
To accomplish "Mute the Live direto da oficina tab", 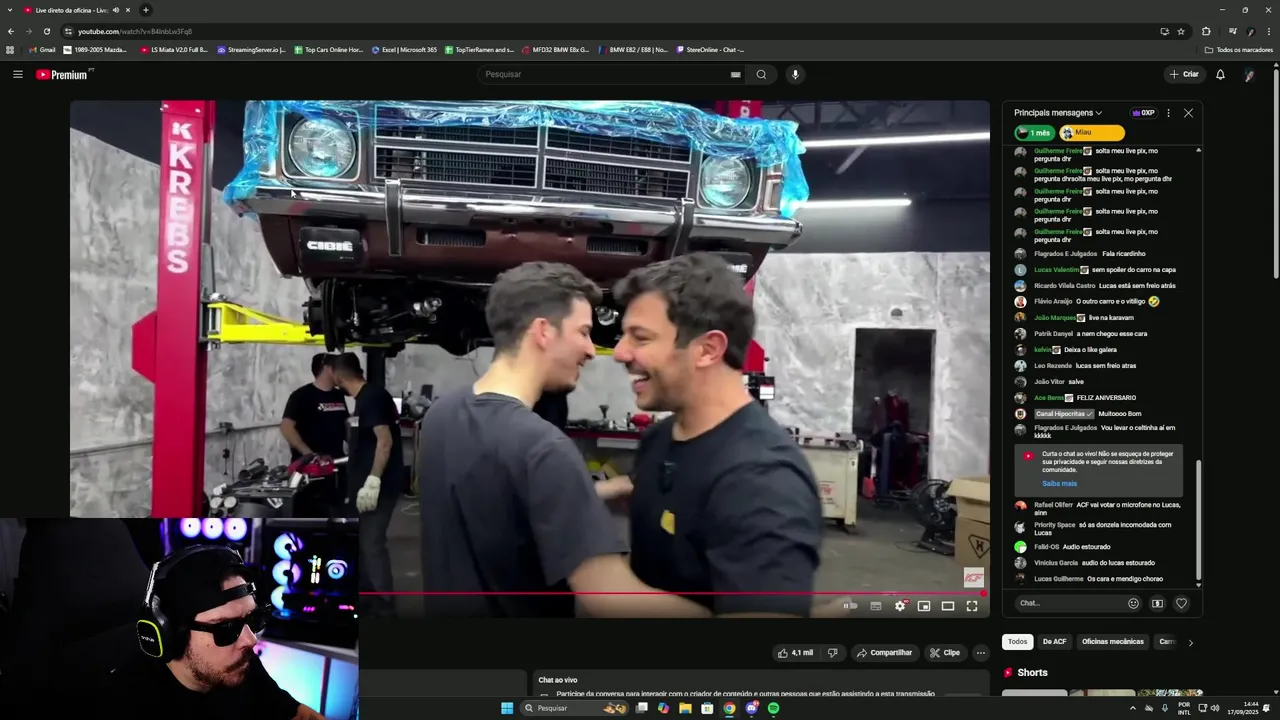I will click(116, 10).
